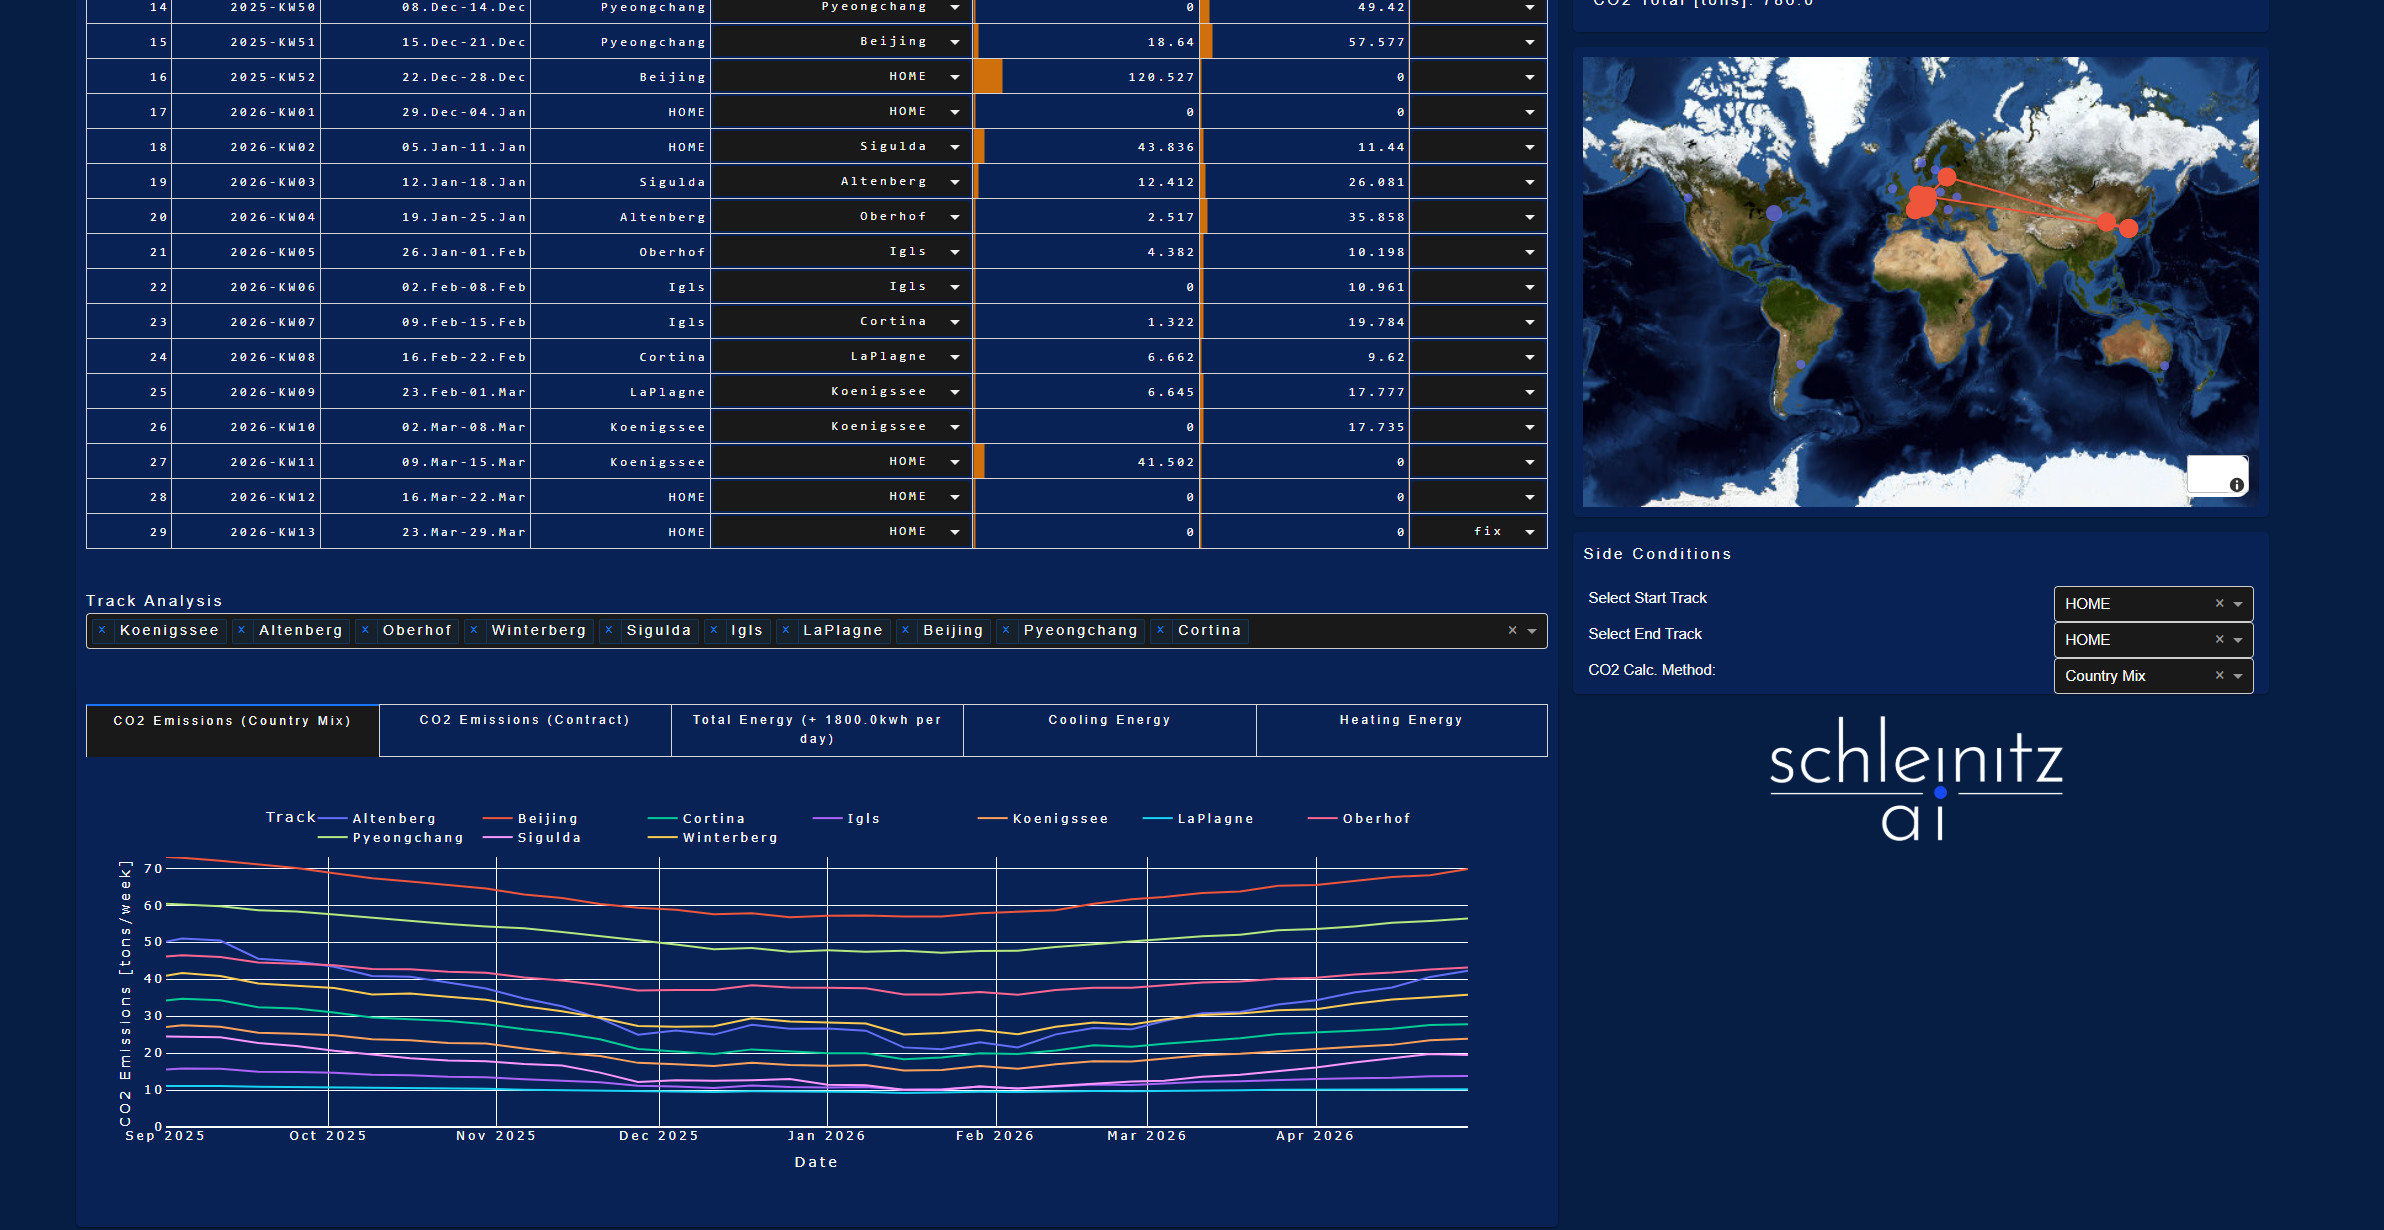This screenshot has width=2384, height=1230.
Task: Click the schleinitz ai logo
Action: [1915, 780]
